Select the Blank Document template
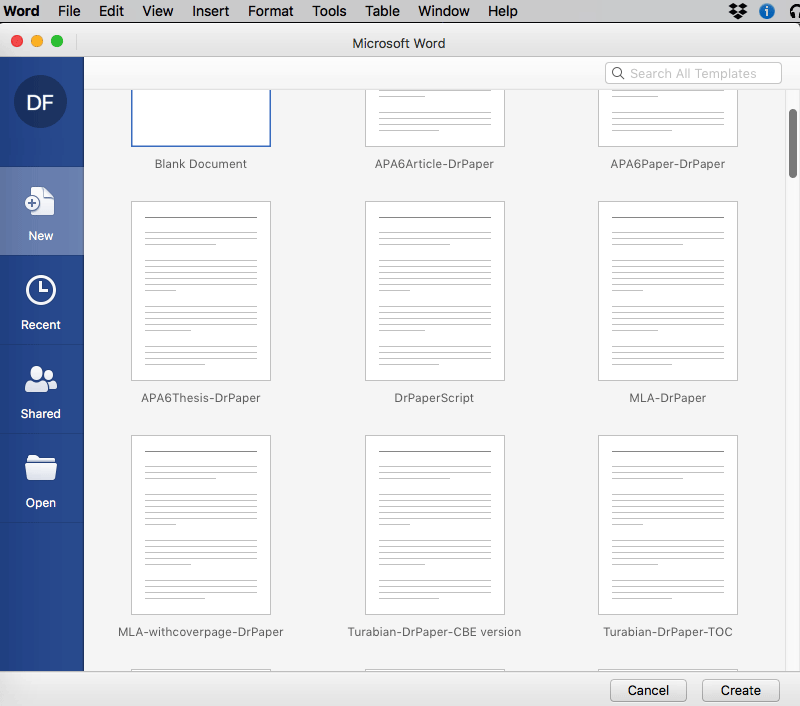This screenshot has height=706, width=800. [x=201, y=118]
